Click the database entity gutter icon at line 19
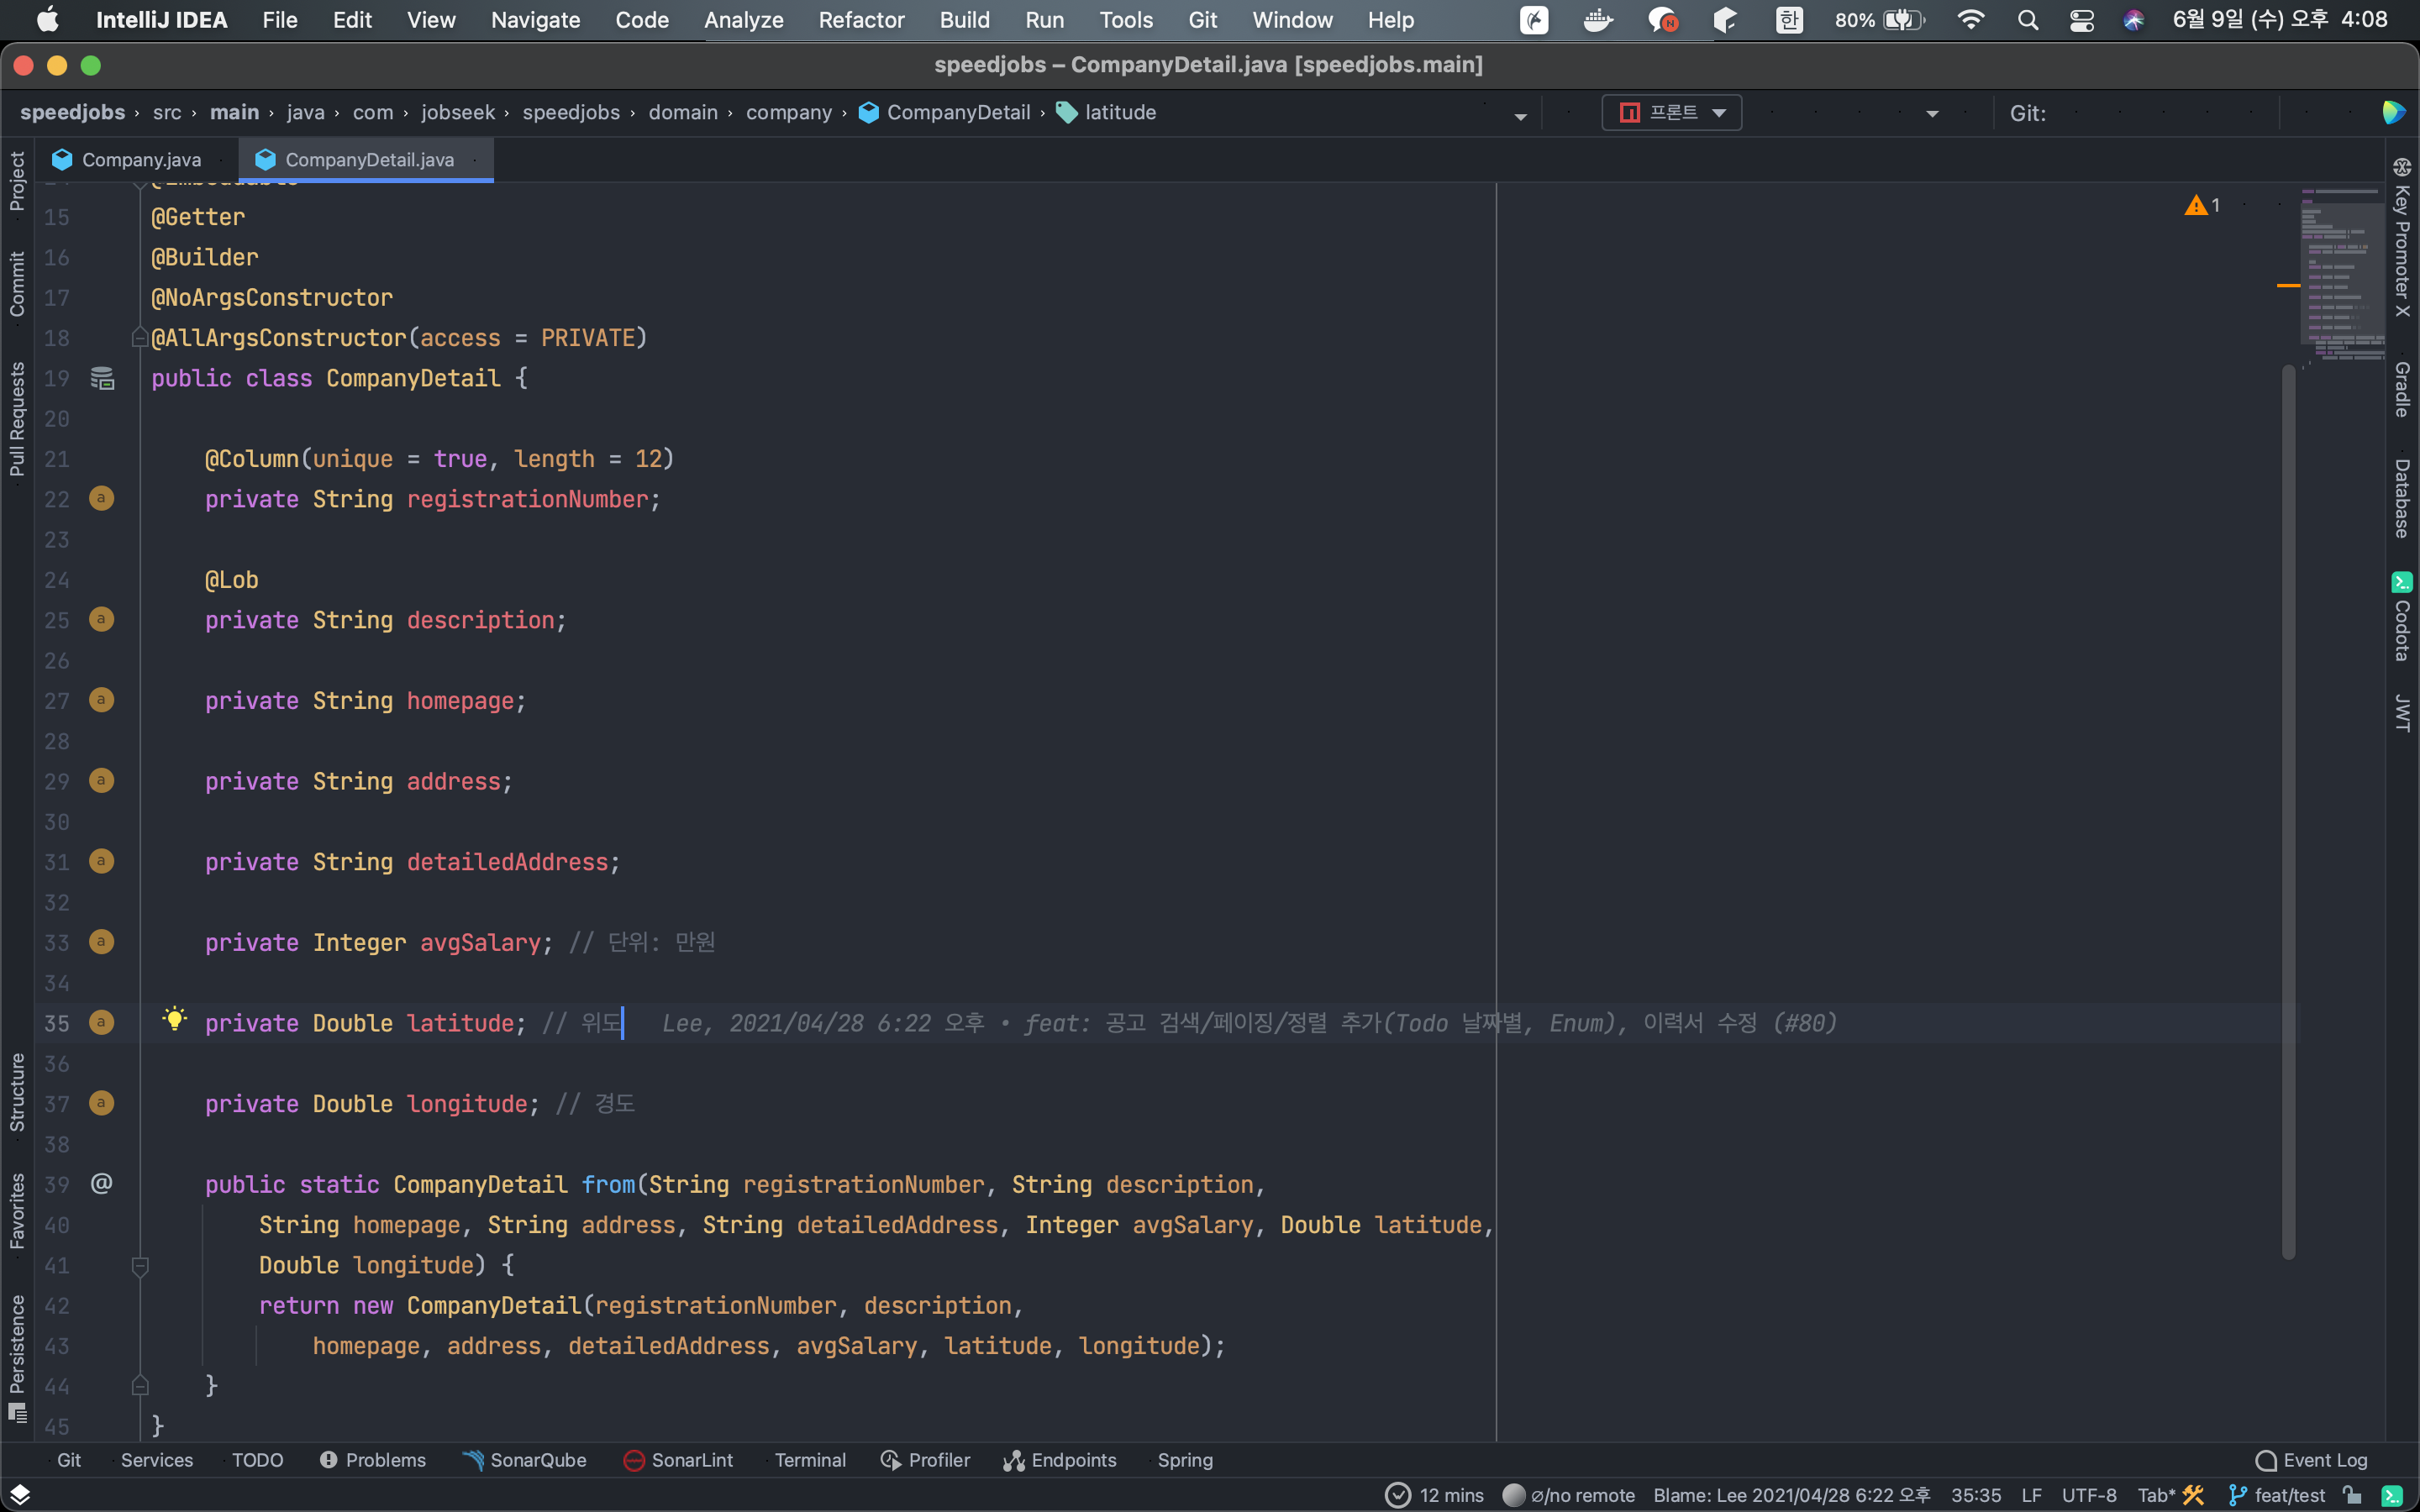The width and height of the screenshot is (2420, 1512). click(x=102, y=378)
